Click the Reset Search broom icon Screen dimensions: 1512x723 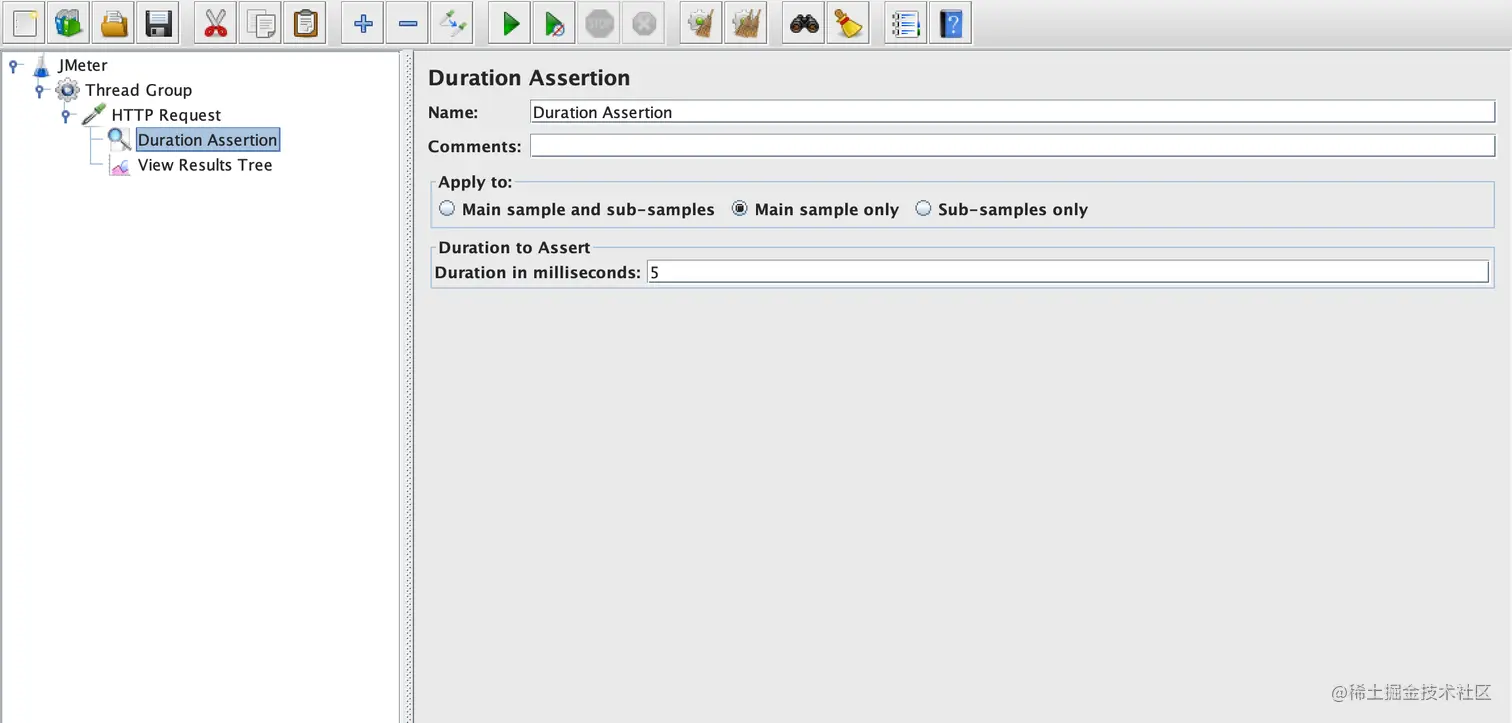pyautogui.click(x=848, y=23)
